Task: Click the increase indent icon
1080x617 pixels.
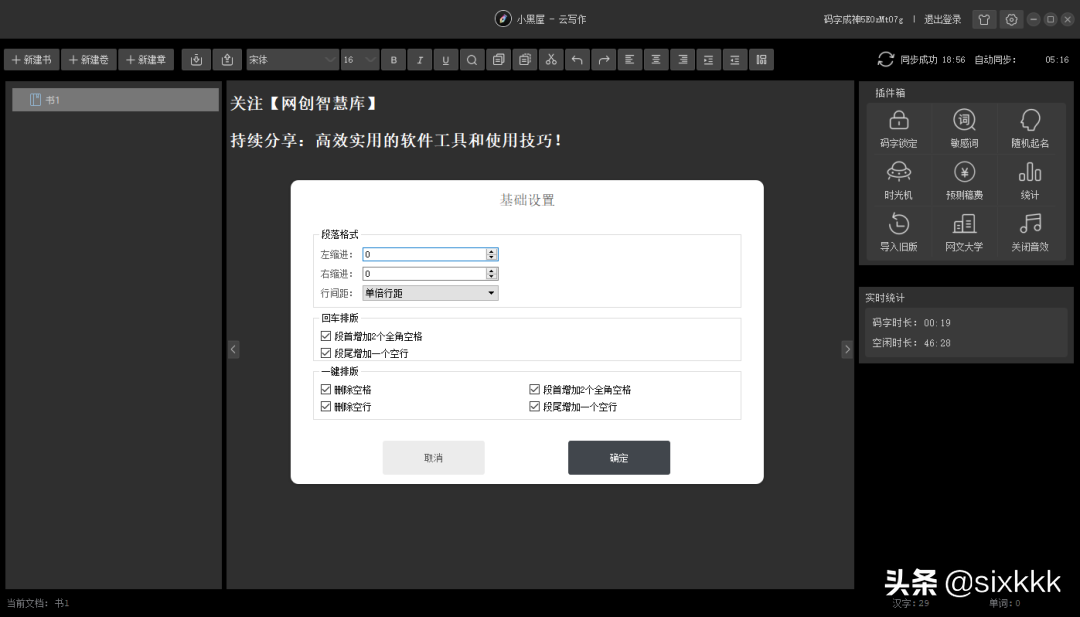Action: (x=709, y=60)
